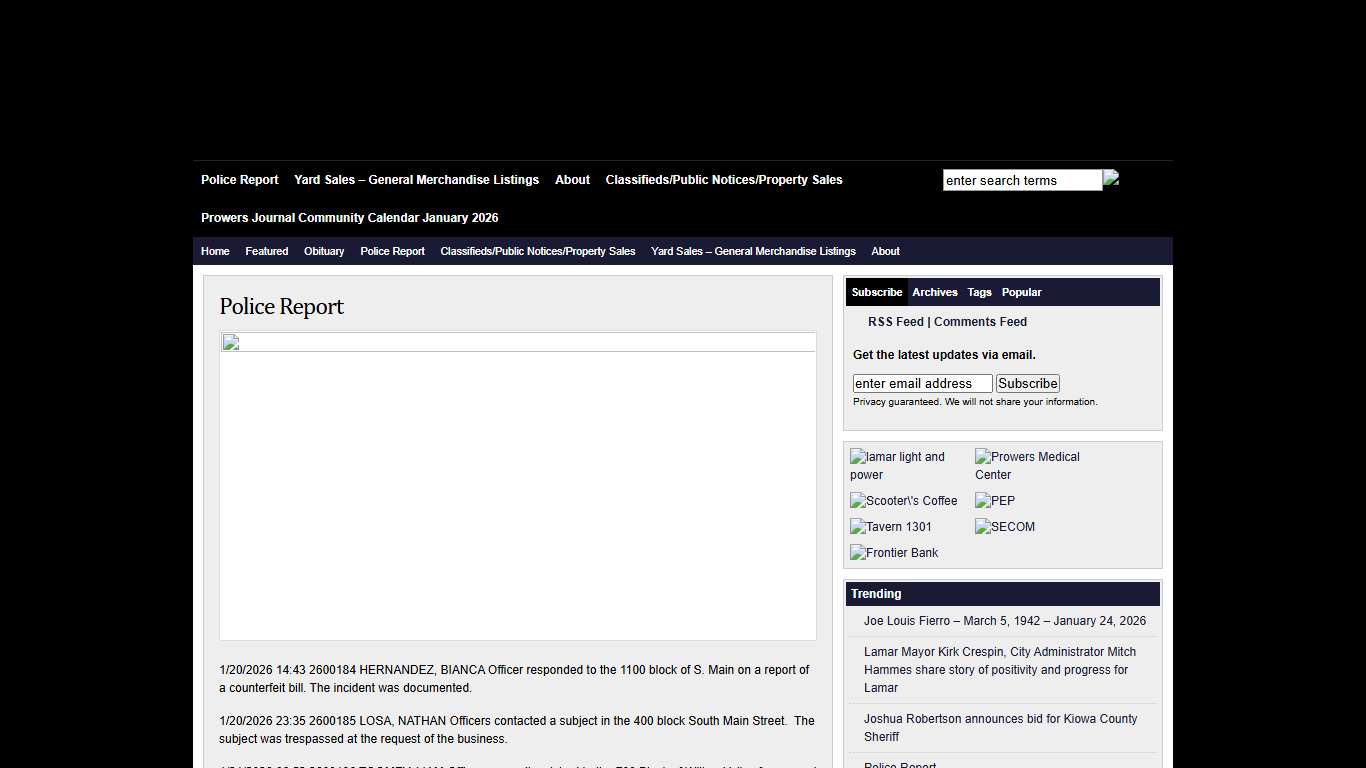Open the lamar light and power ad
The height and width of the screenshot is (768, 1366).
coord(897,465)
